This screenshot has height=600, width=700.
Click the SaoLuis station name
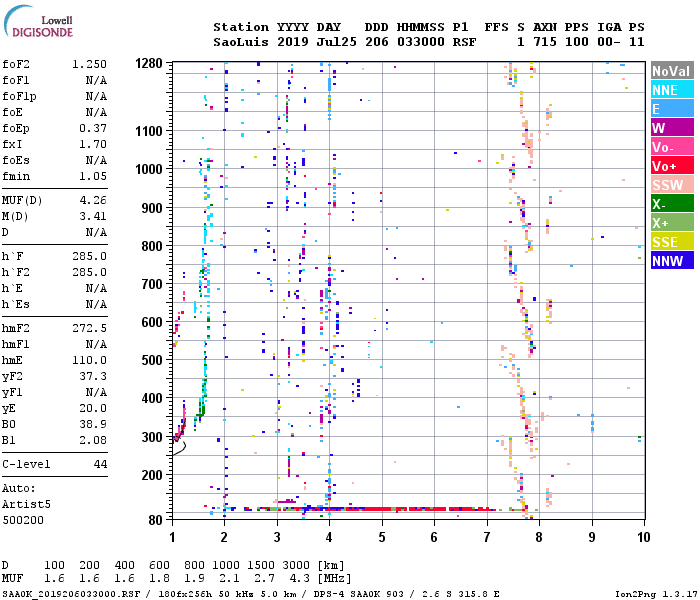[241, 42]
